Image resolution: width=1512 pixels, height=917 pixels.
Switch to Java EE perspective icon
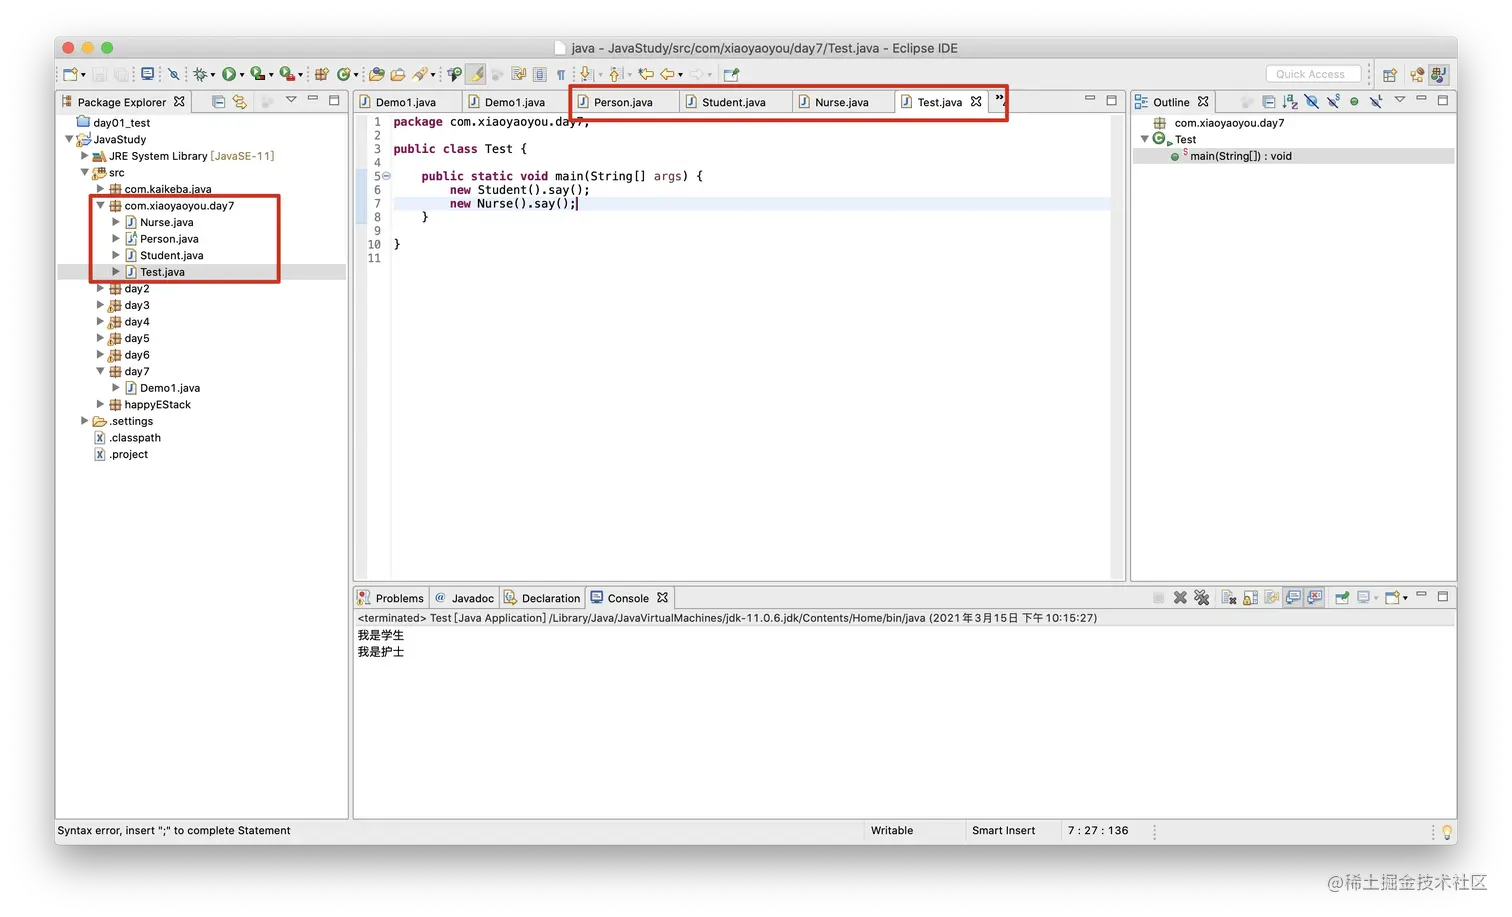pos(1417,74)
